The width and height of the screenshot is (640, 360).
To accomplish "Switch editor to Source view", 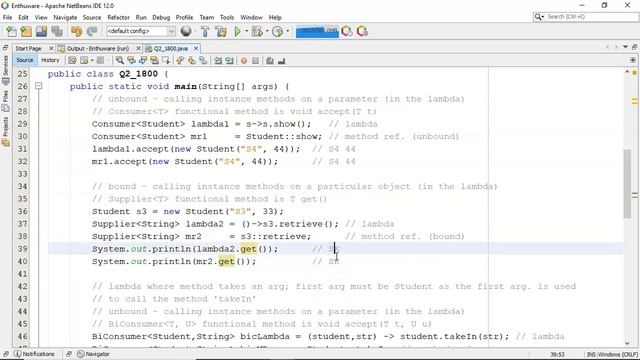I will pyautogui.click(x=24, y=60).
